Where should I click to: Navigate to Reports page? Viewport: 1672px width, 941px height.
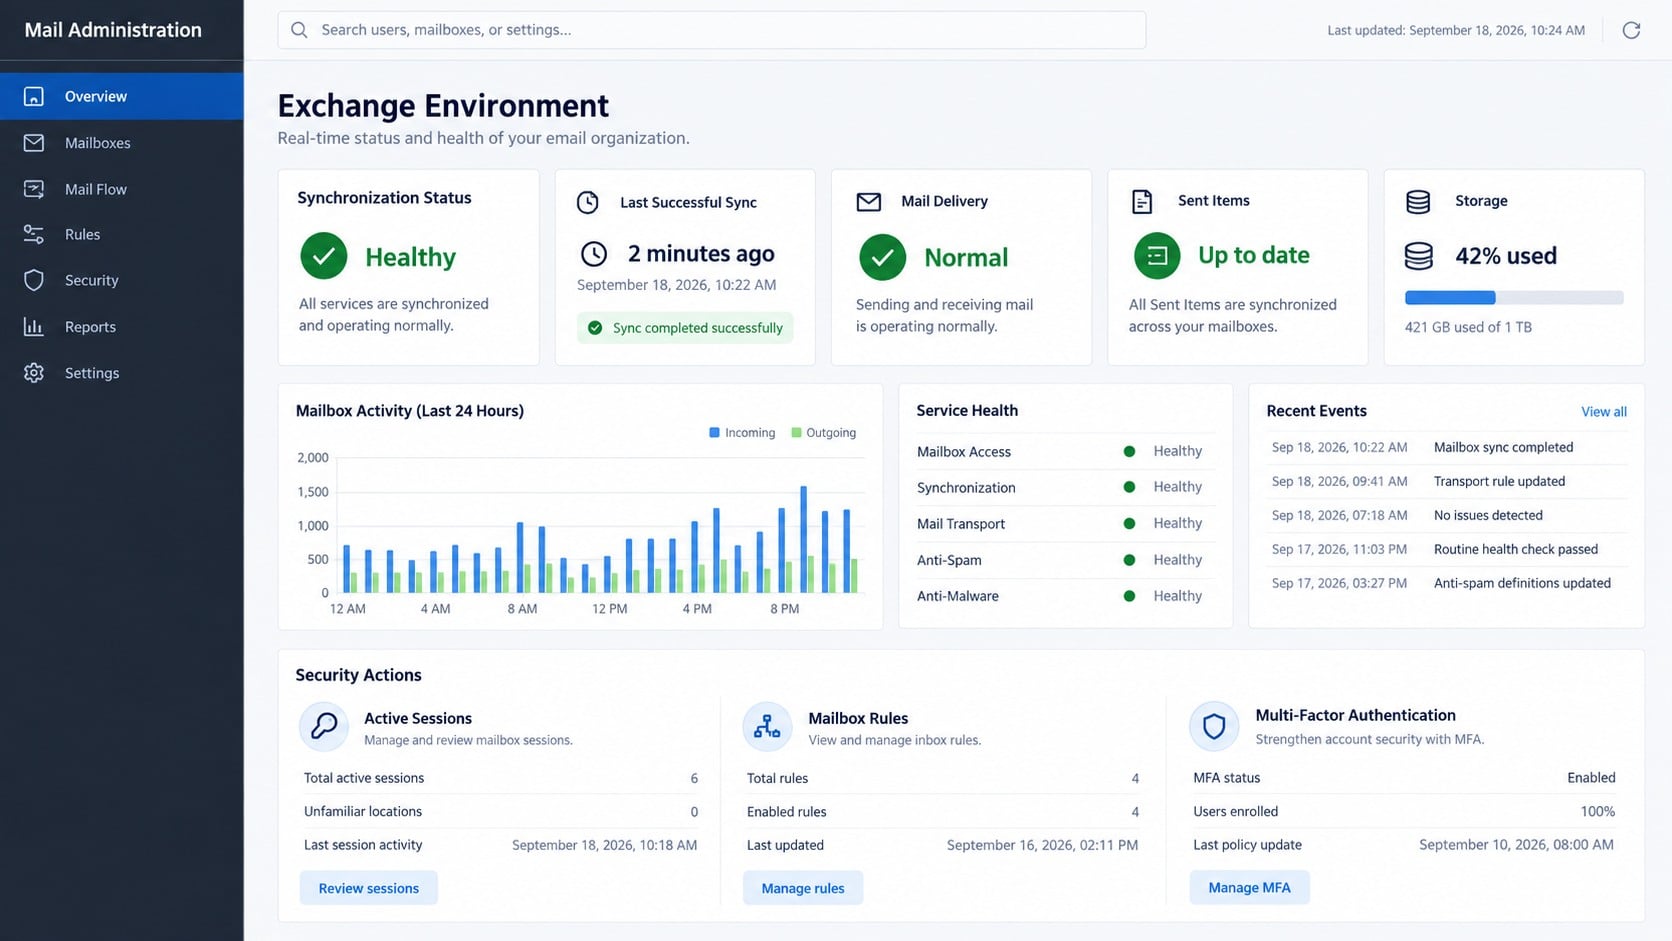coord(122,326)
